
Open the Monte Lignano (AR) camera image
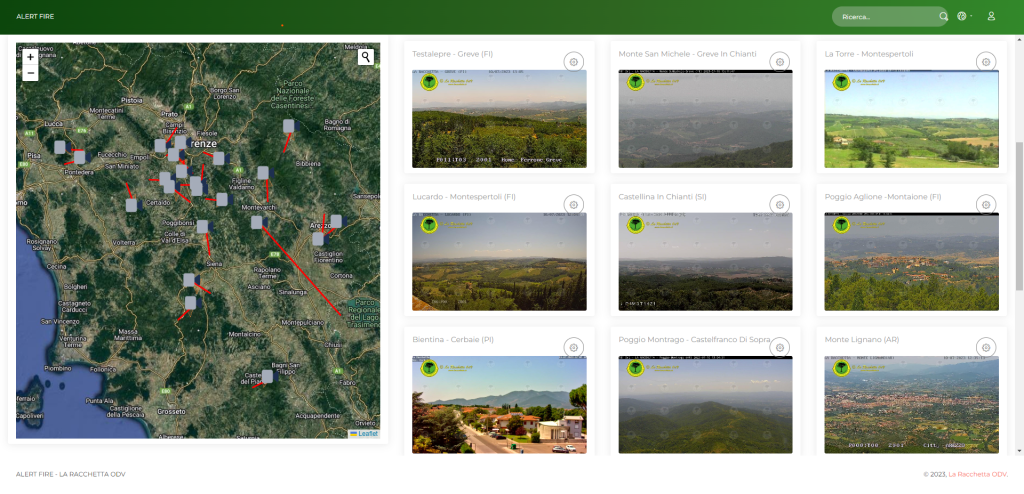coord(912,404)
